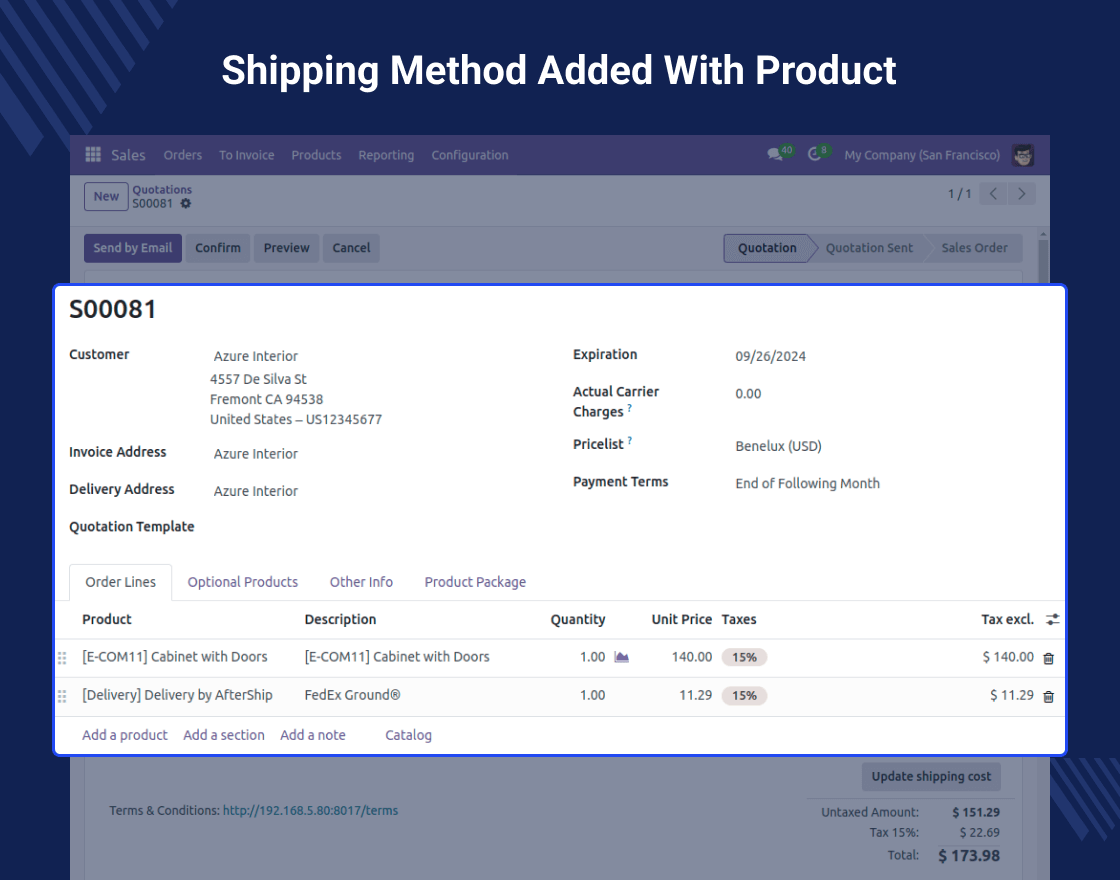Click Add a note link
The image size is (1120, 880).
pyautogui.click(x=313, y=735)
